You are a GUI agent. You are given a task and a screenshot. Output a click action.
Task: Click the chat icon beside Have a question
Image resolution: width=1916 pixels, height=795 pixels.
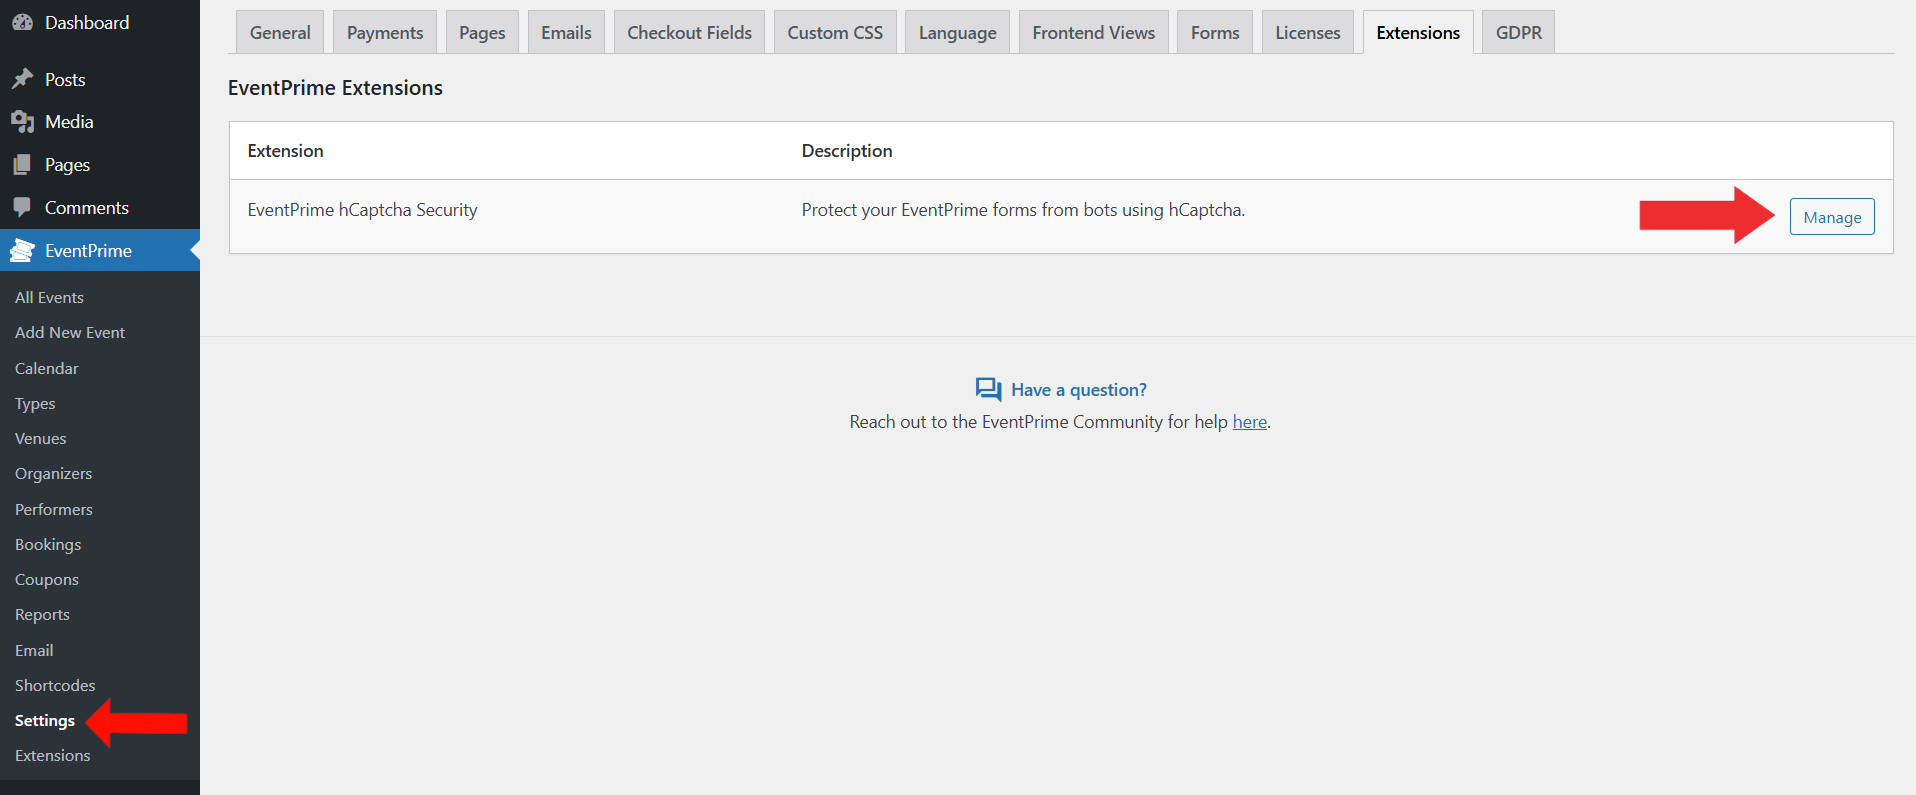click(x=988, y=389)
